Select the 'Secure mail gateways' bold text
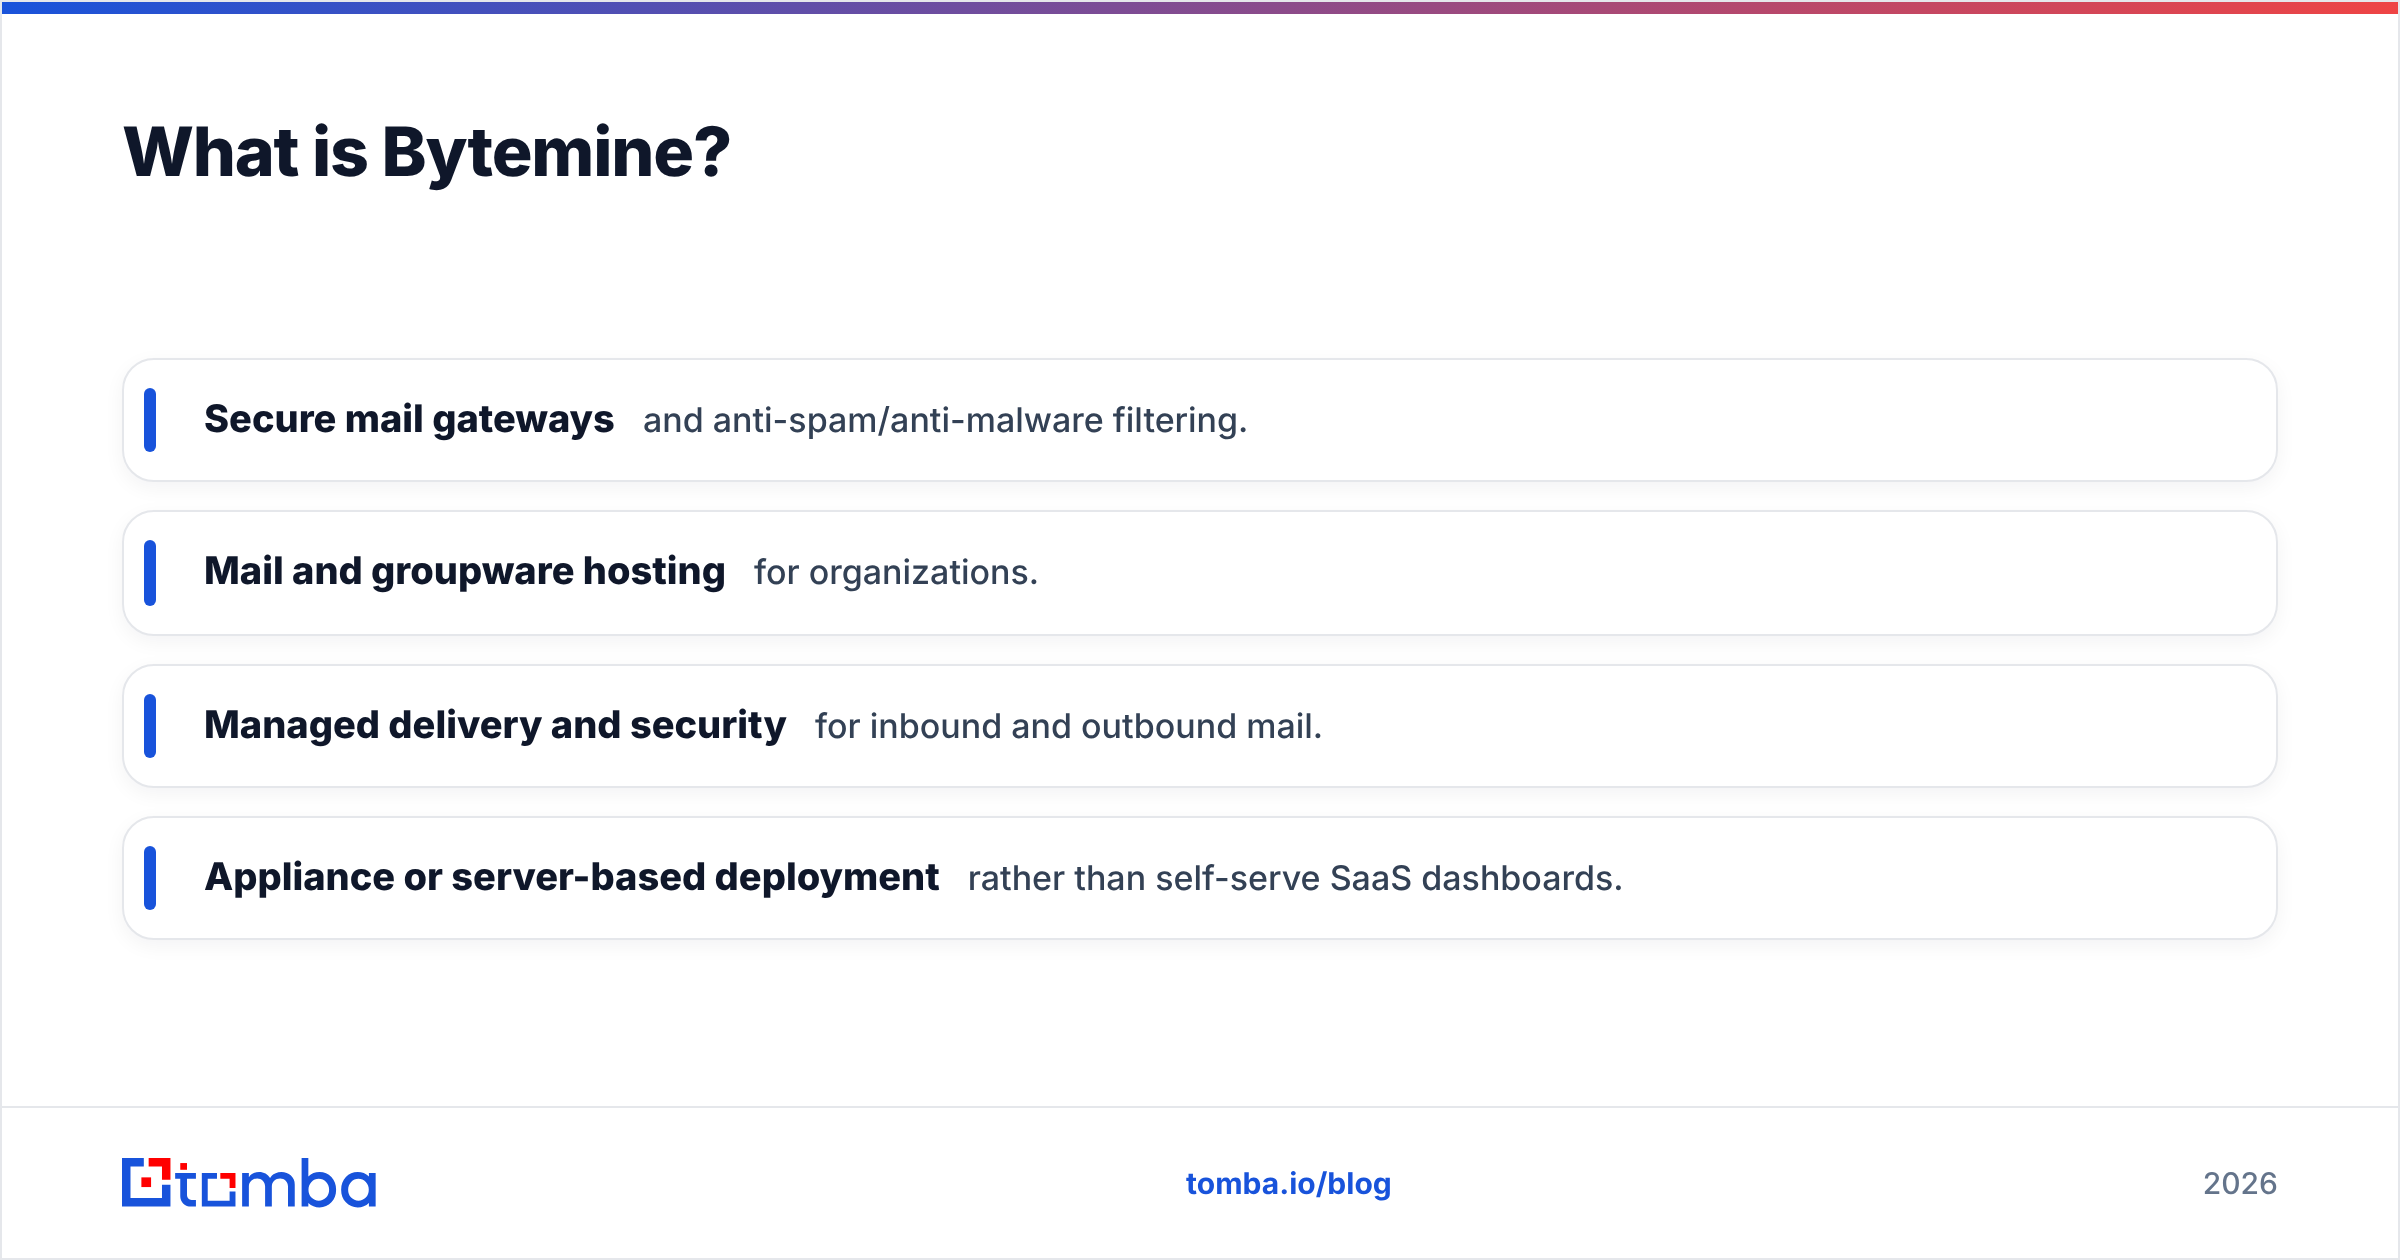This screenshot has width=2400, height=1260. [409, 419]
